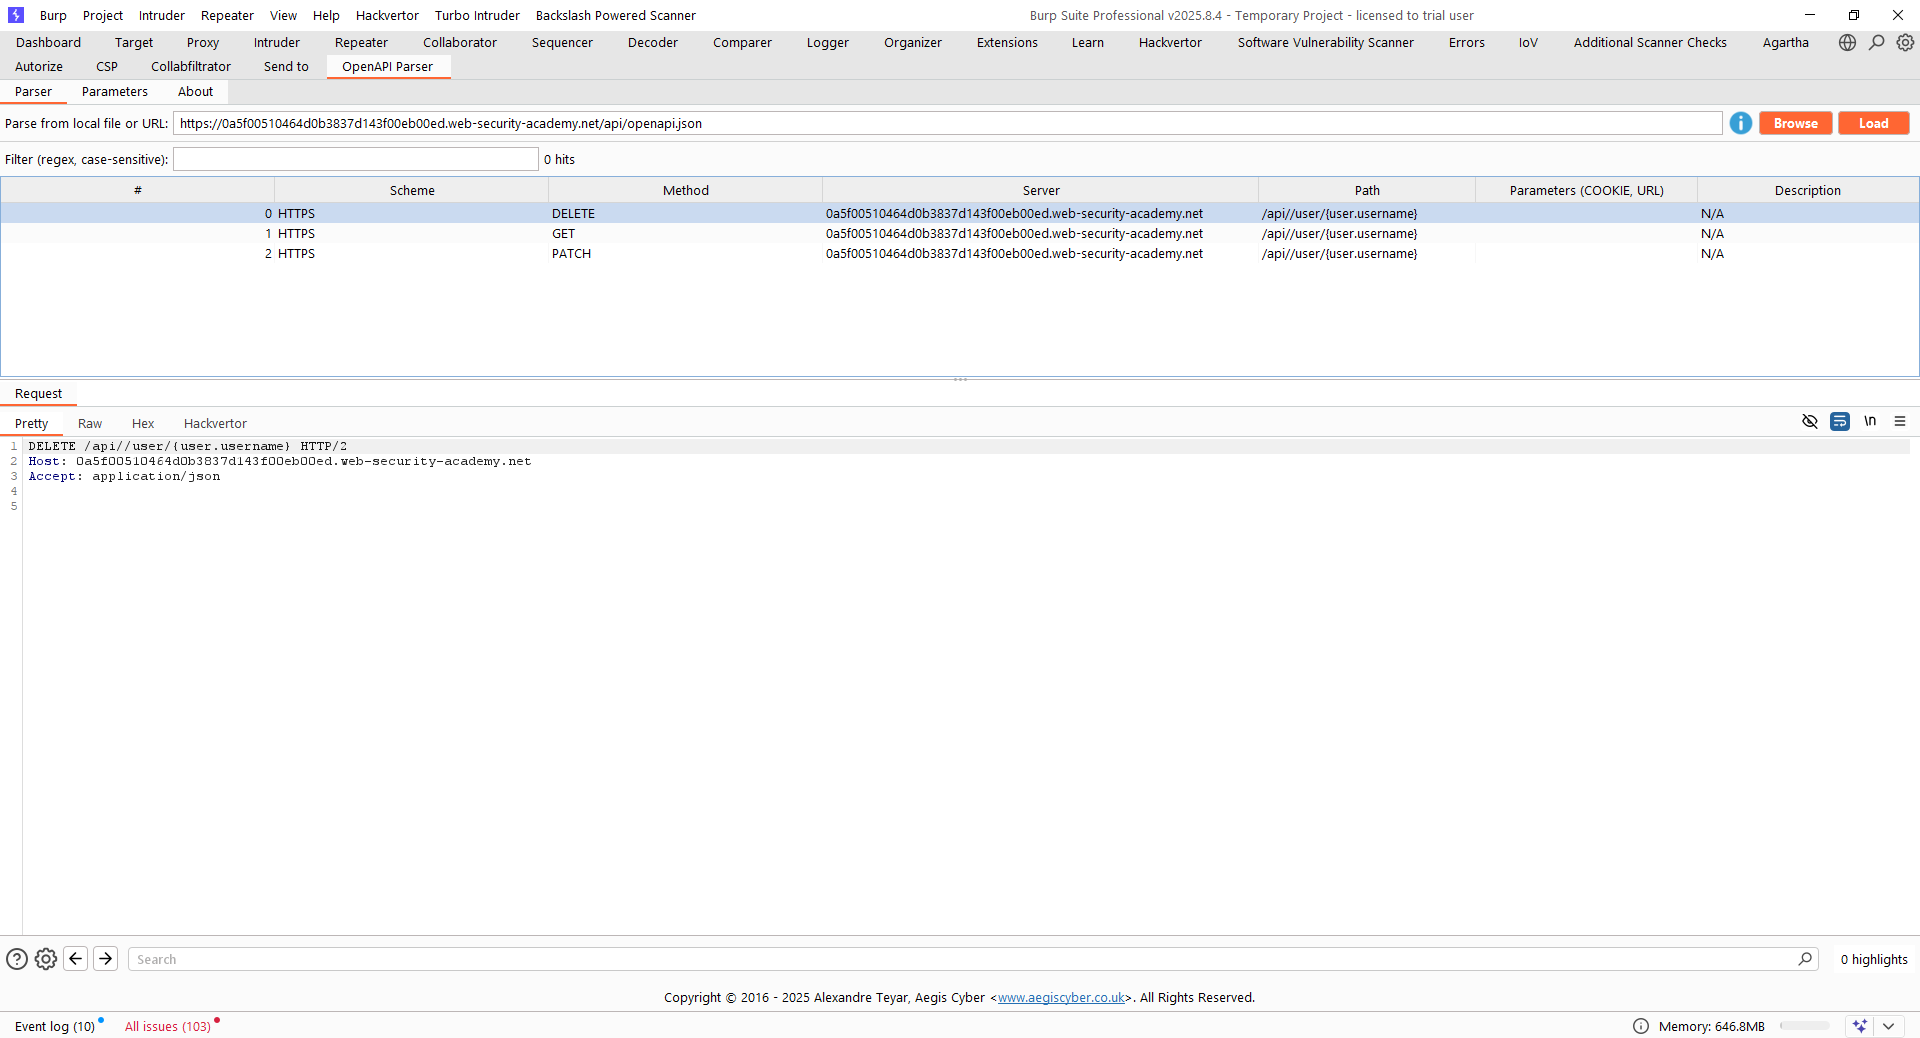1920x1038 pixels.
Task: Go to previous search match with left arrow
Action: point(76,959)
